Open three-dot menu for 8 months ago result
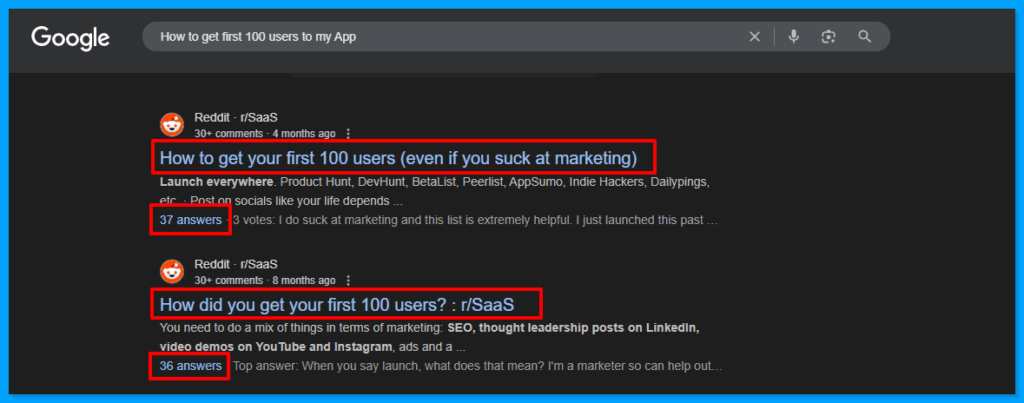This screenshot has width=1024, height=403. 348,281
